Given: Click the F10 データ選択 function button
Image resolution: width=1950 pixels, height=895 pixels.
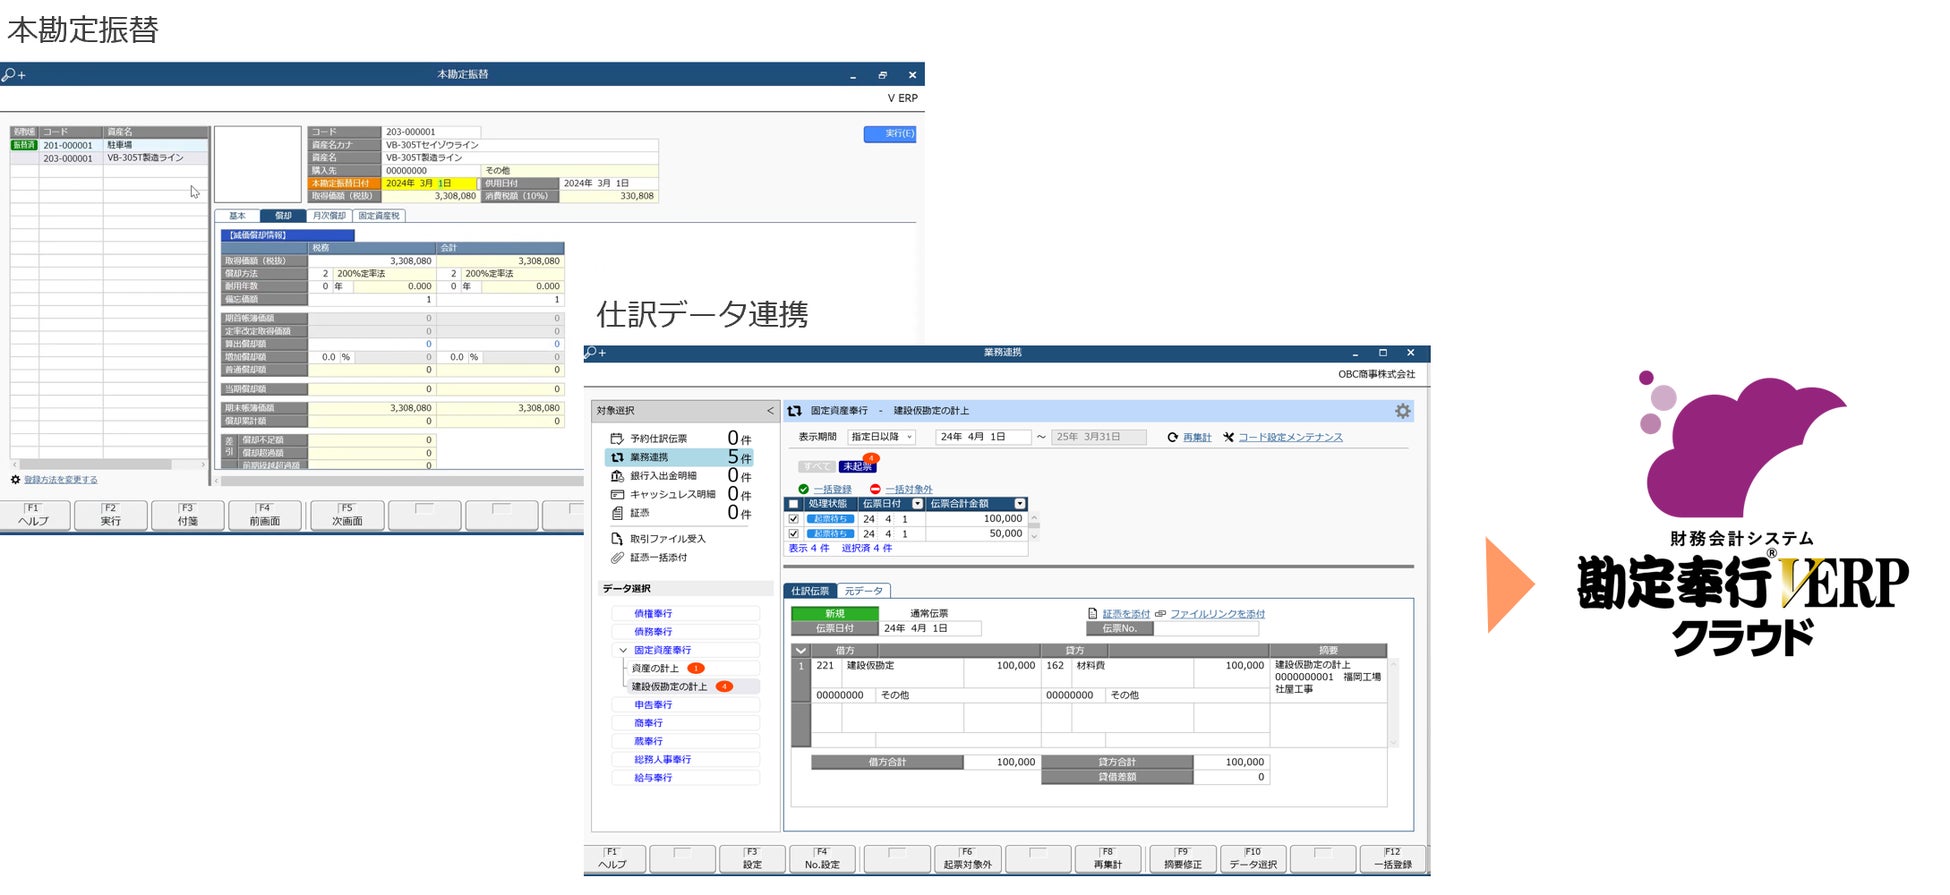Looking at the screenshot, I should click(x=1253, y=859).
